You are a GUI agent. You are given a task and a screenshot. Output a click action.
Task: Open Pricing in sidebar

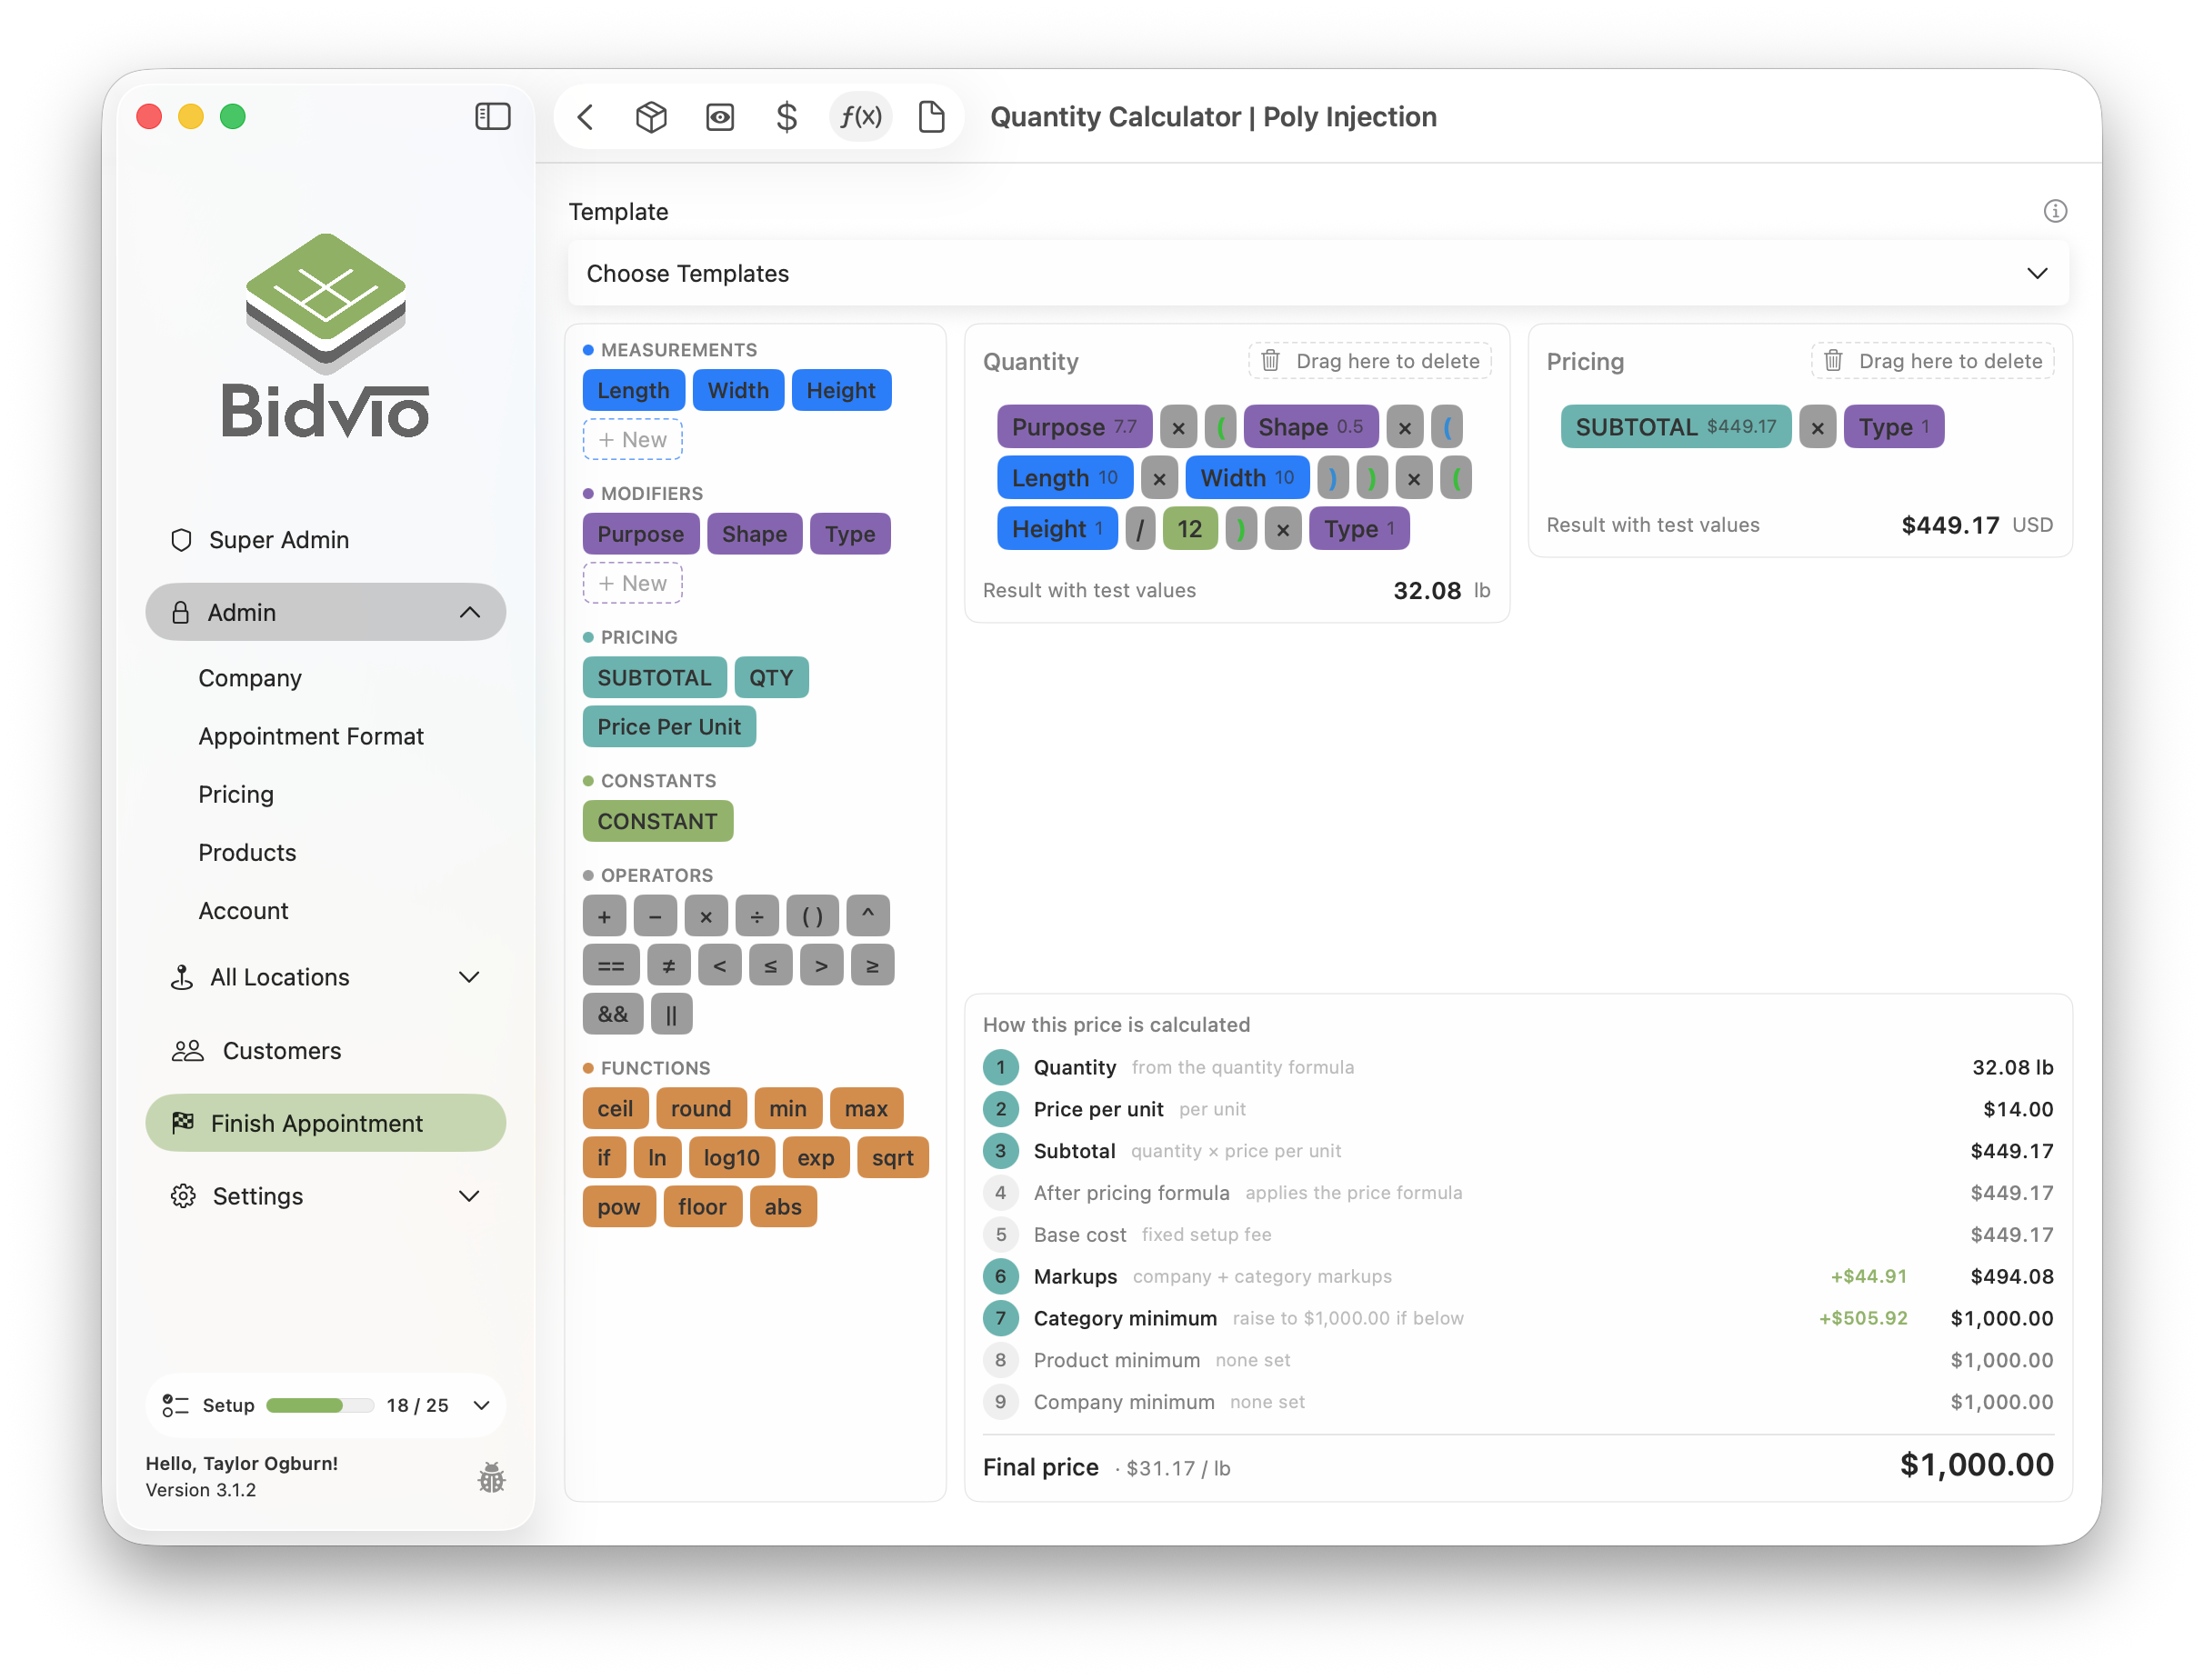point(236,794)
